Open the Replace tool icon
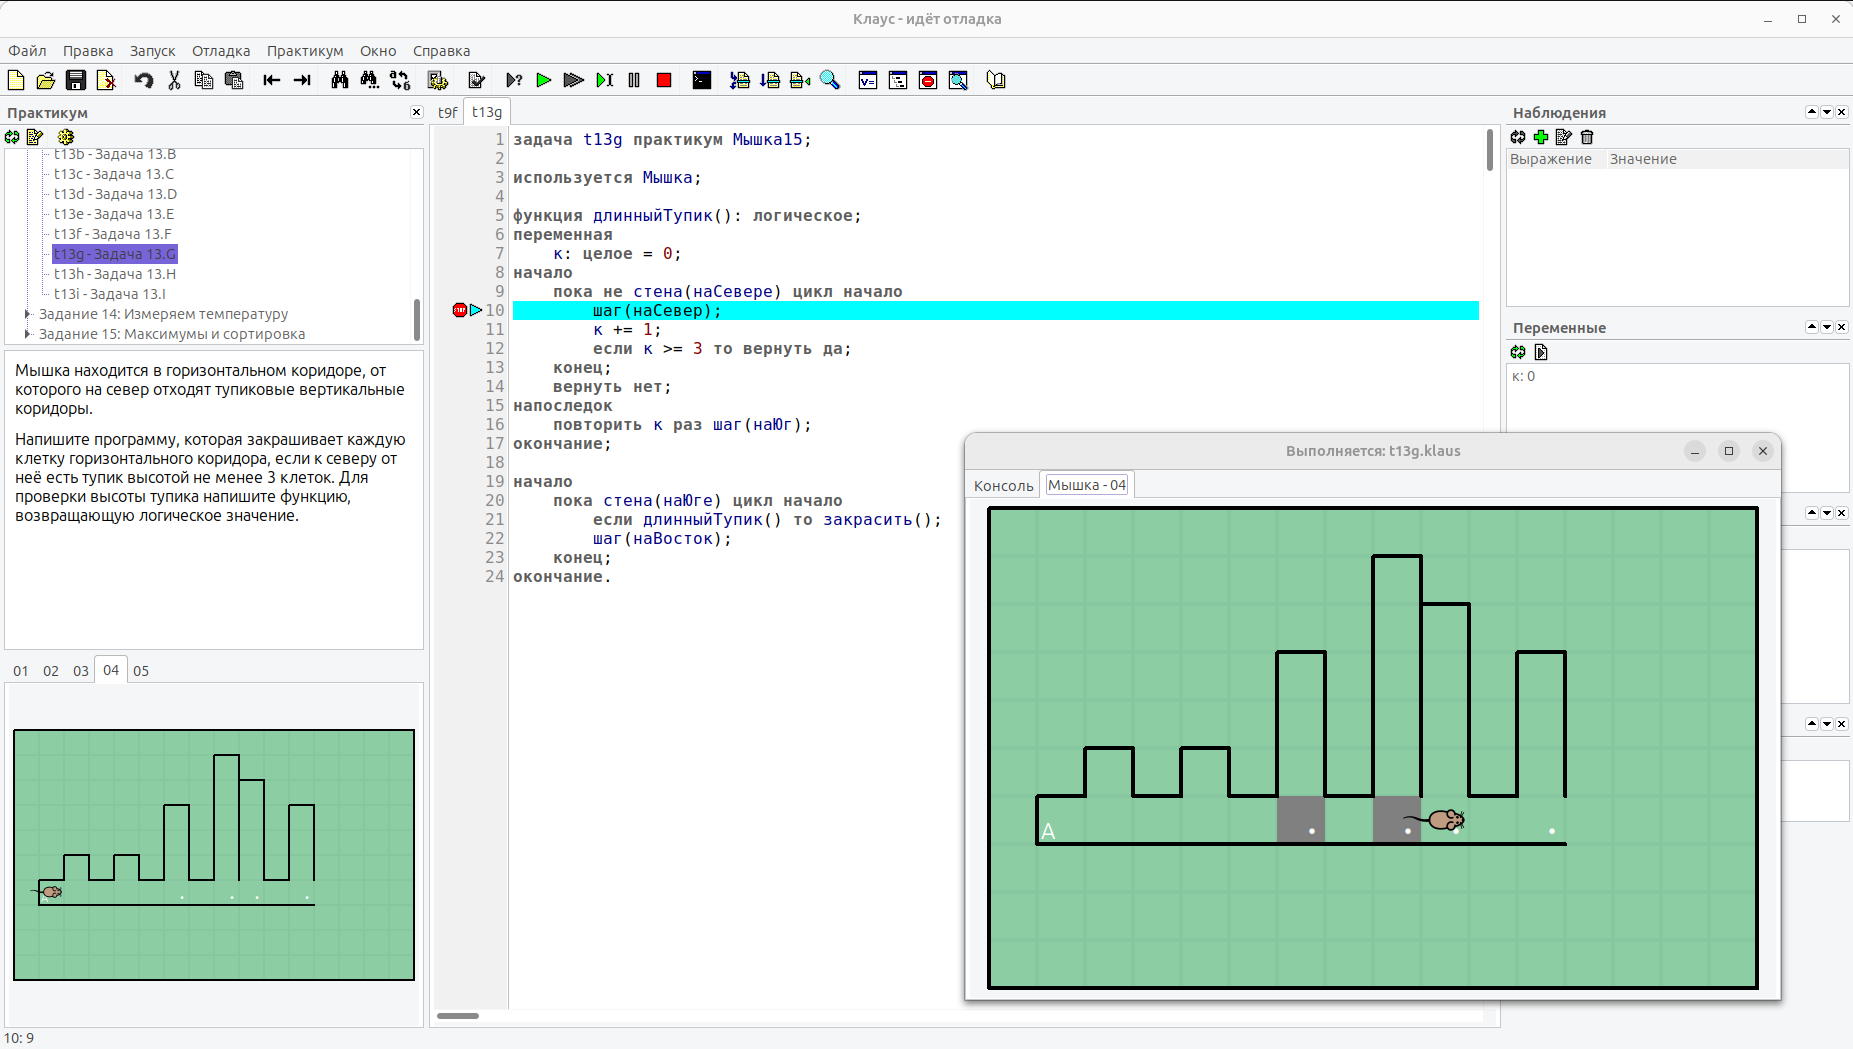The width and height of the screenshot is (1853, 1049). point(400,80)
